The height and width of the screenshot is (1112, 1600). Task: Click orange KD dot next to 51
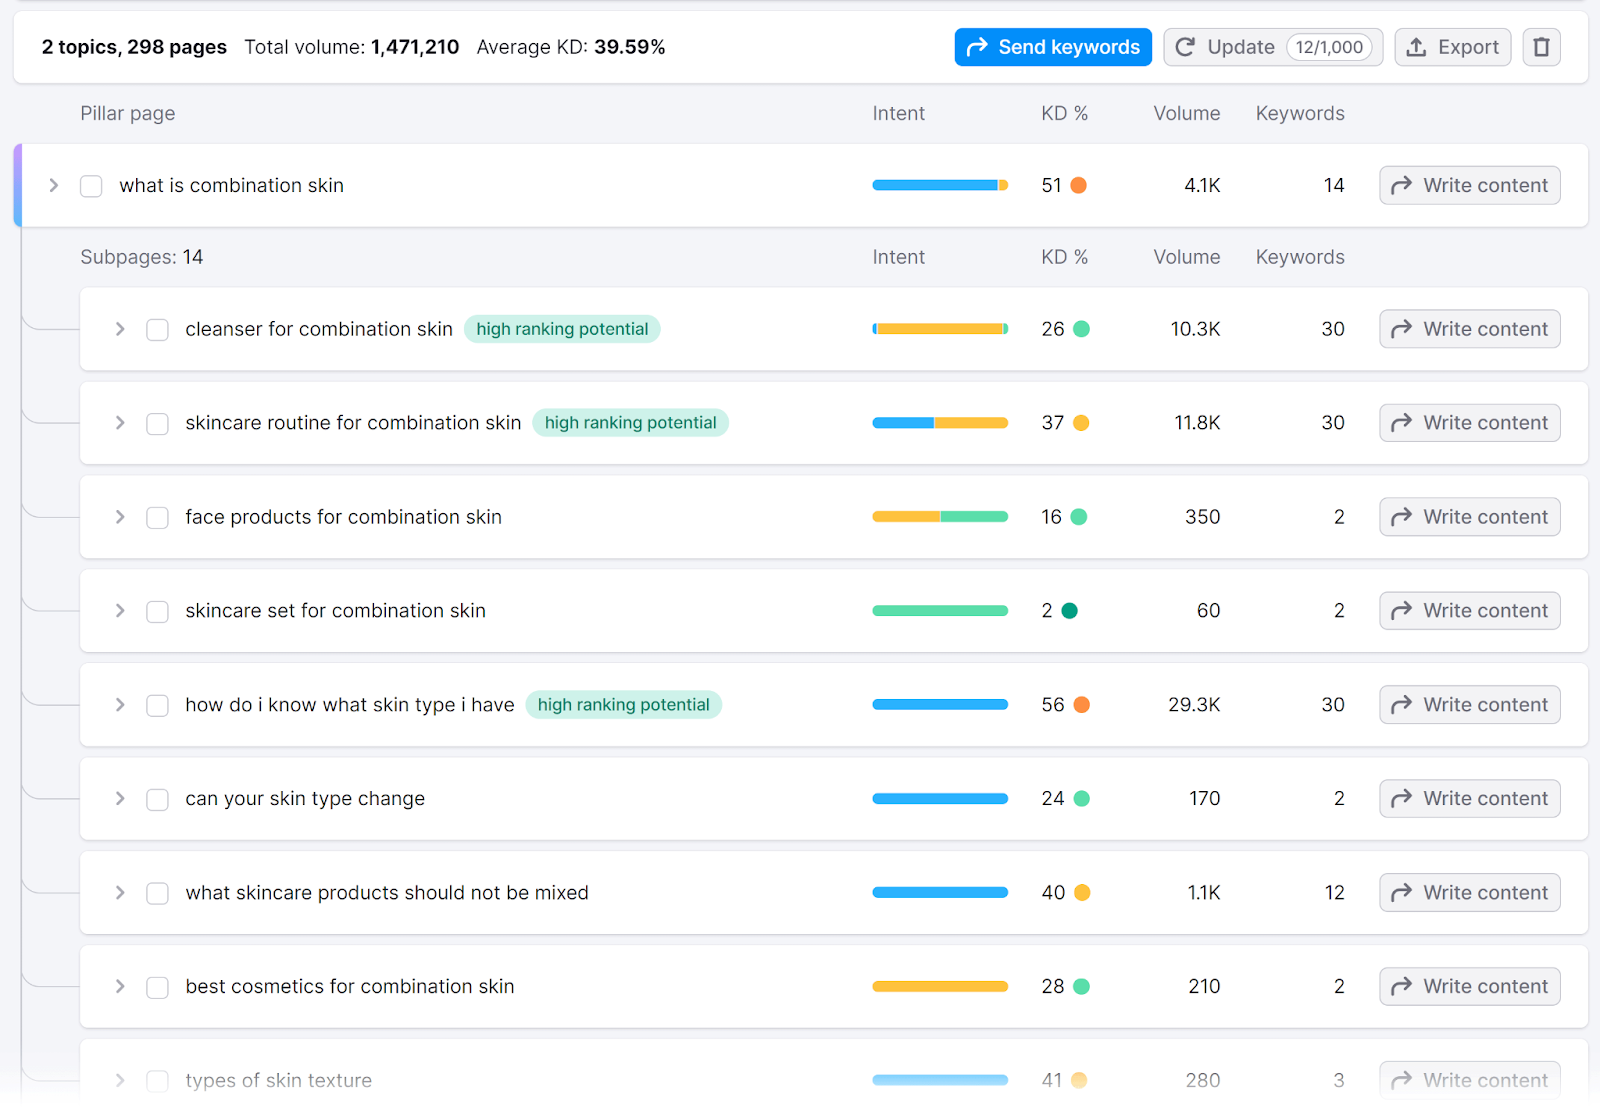click(1079, 185)
